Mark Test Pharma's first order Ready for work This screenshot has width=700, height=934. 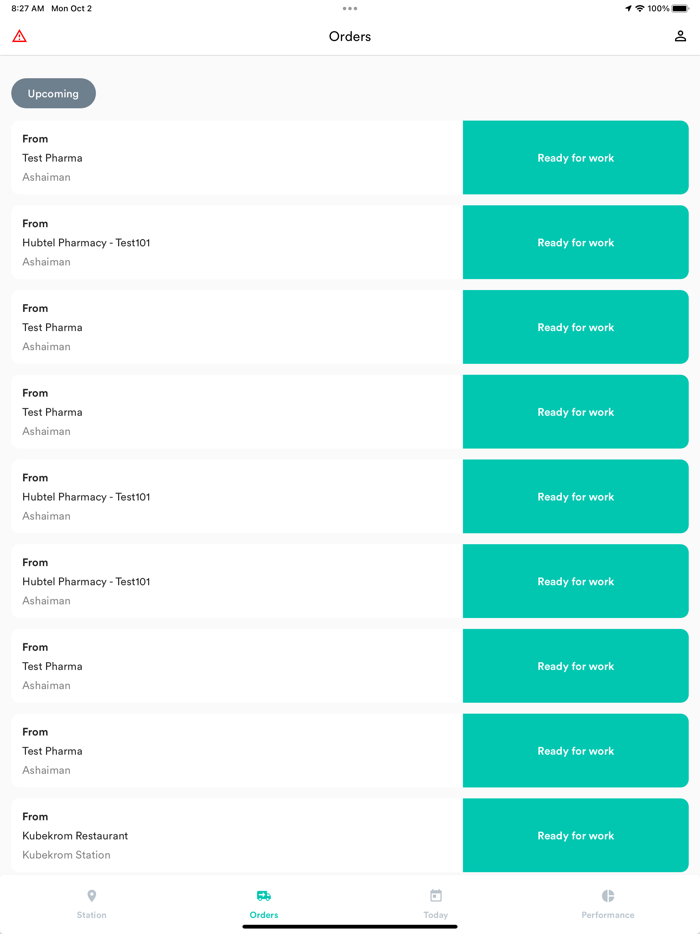click(575, 157)
